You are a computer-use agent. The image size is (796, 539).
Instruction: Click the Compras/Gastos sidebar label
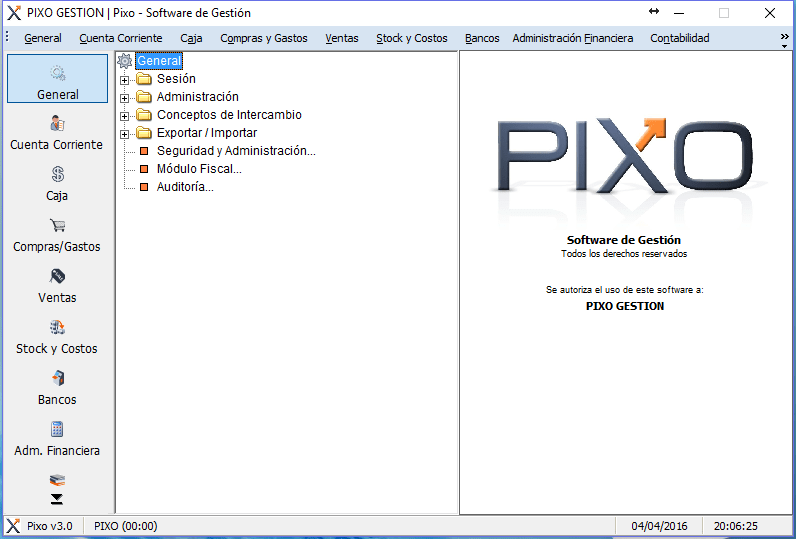(x=57, y=247)
